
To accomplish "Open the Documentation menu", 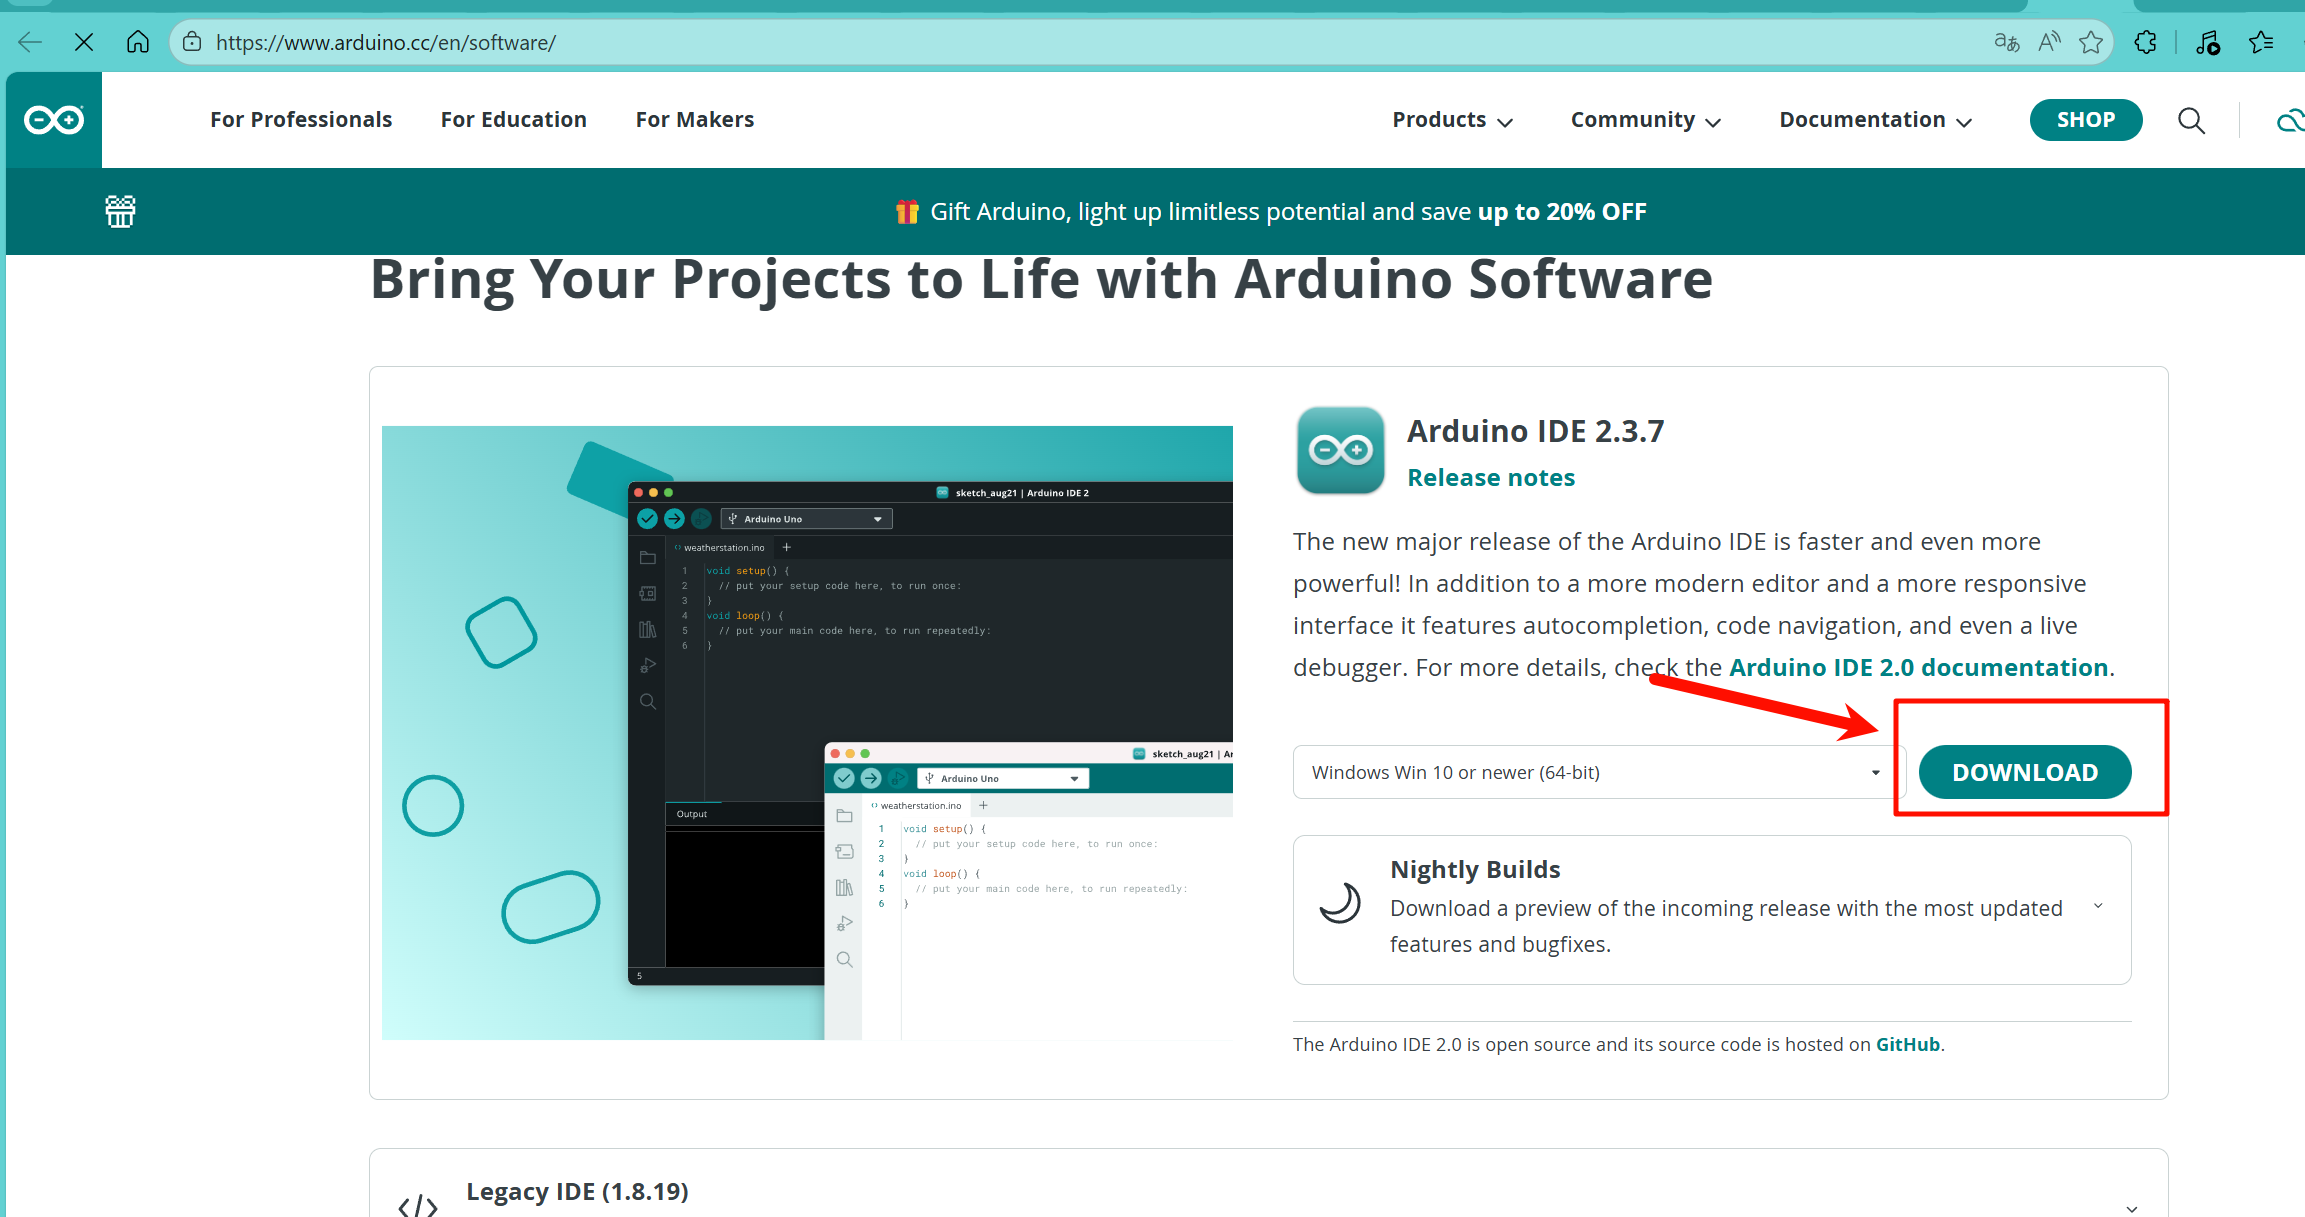I will pos(1875,120).
